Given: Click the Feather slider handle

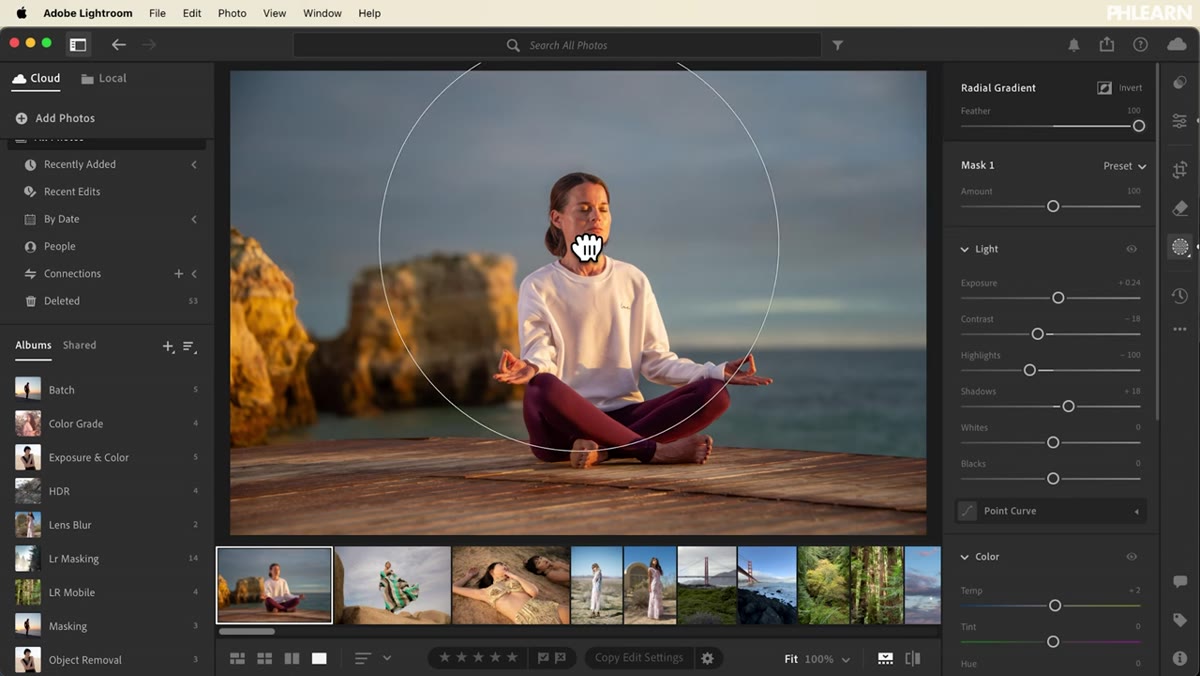Looking at the screenshot, I should (x=1138, y=126).
